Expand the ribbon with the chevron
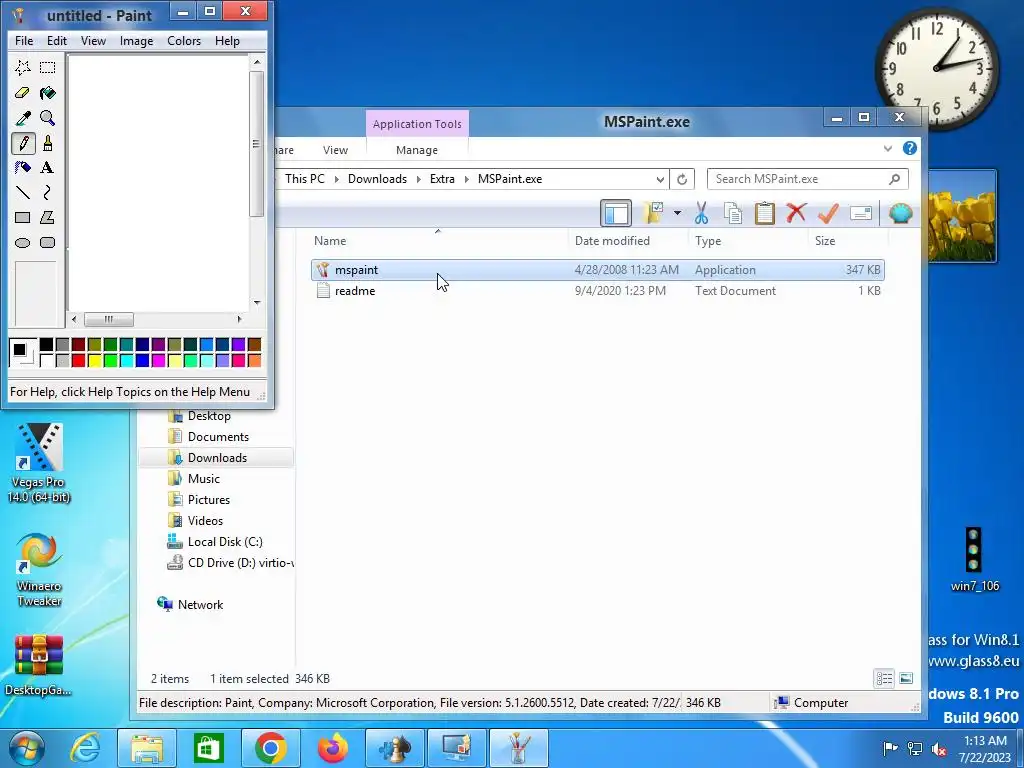The width and height of the screenshot is (1024, 768). click(x=888, y=148)
